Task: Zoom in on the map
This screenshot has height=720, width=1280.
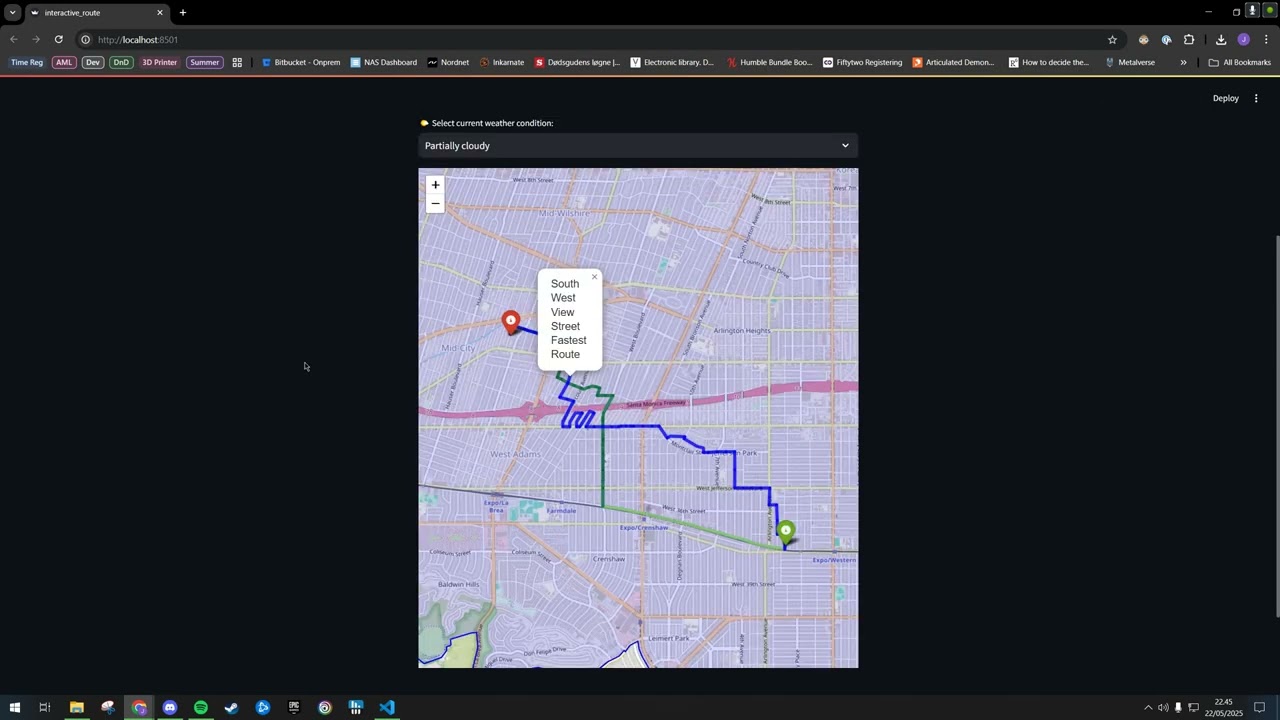Action: (435, 185)
